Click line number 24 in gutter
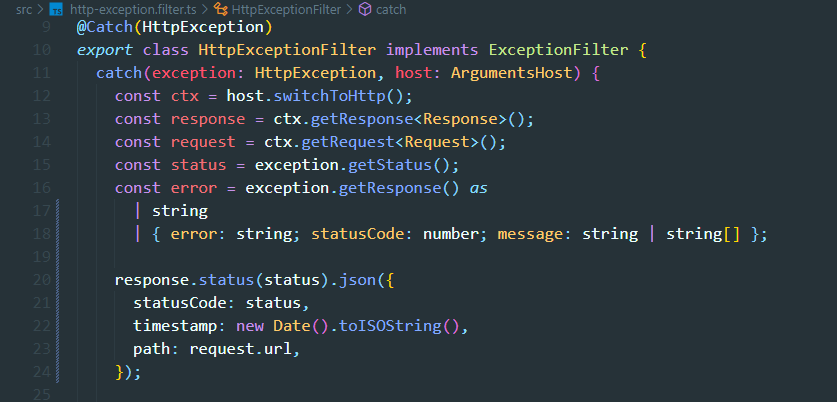This screenshot has width=837, height=402. pyautogui.click(x=42, y=372)
